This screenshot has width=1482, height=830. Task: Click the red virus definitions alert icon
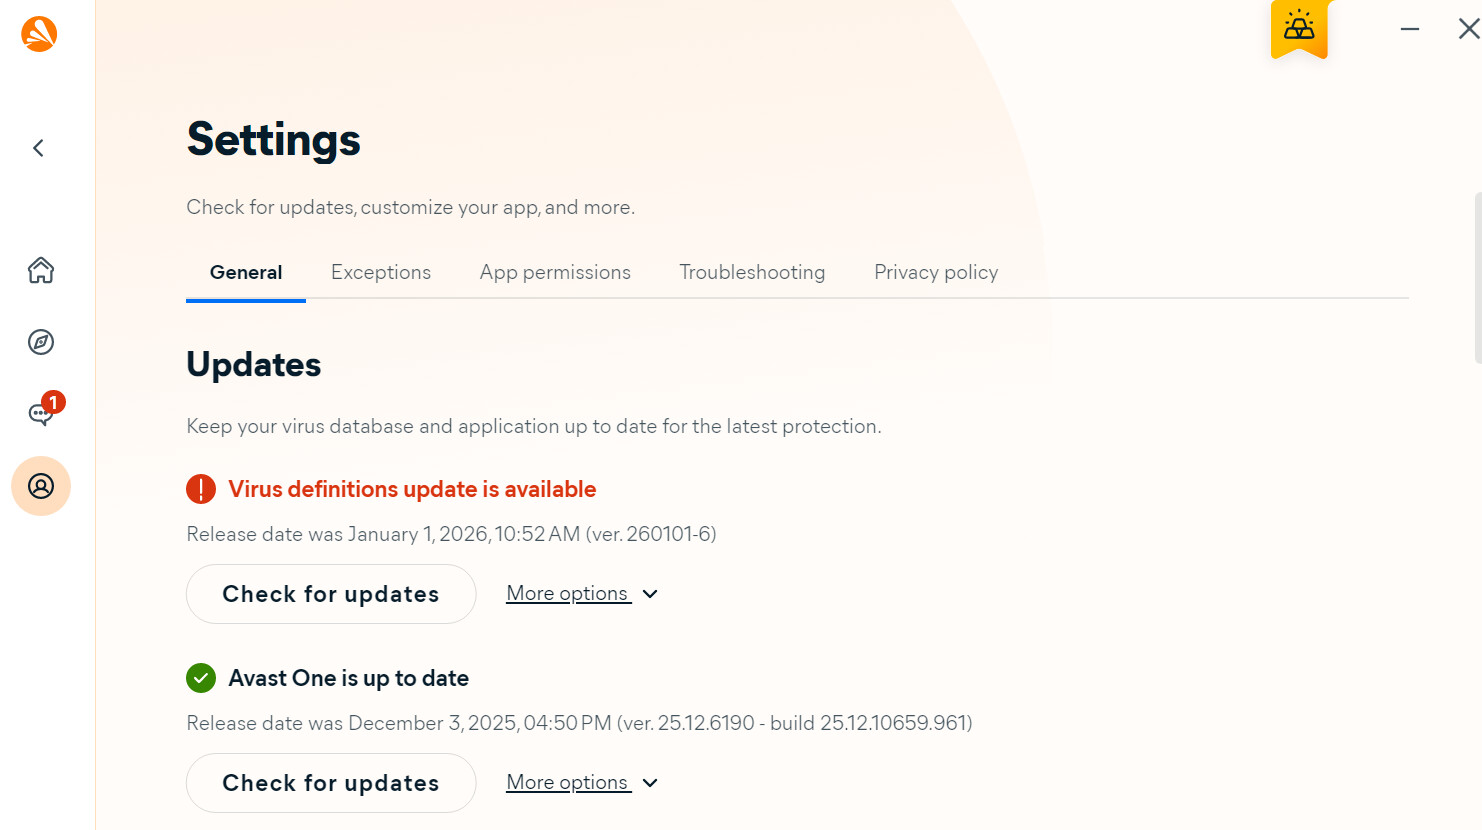tap(201, 489)
